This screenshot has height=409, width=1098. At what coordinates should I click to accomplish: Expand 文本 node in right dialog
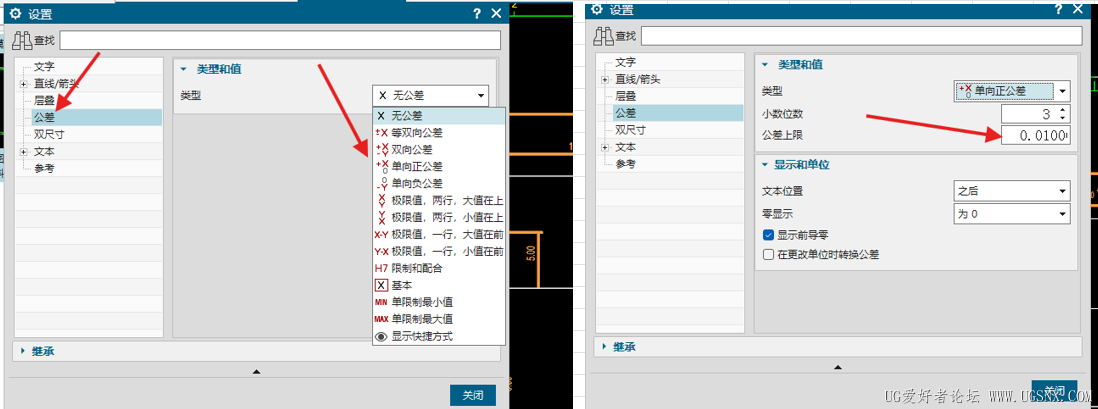(x=604, y=147)
